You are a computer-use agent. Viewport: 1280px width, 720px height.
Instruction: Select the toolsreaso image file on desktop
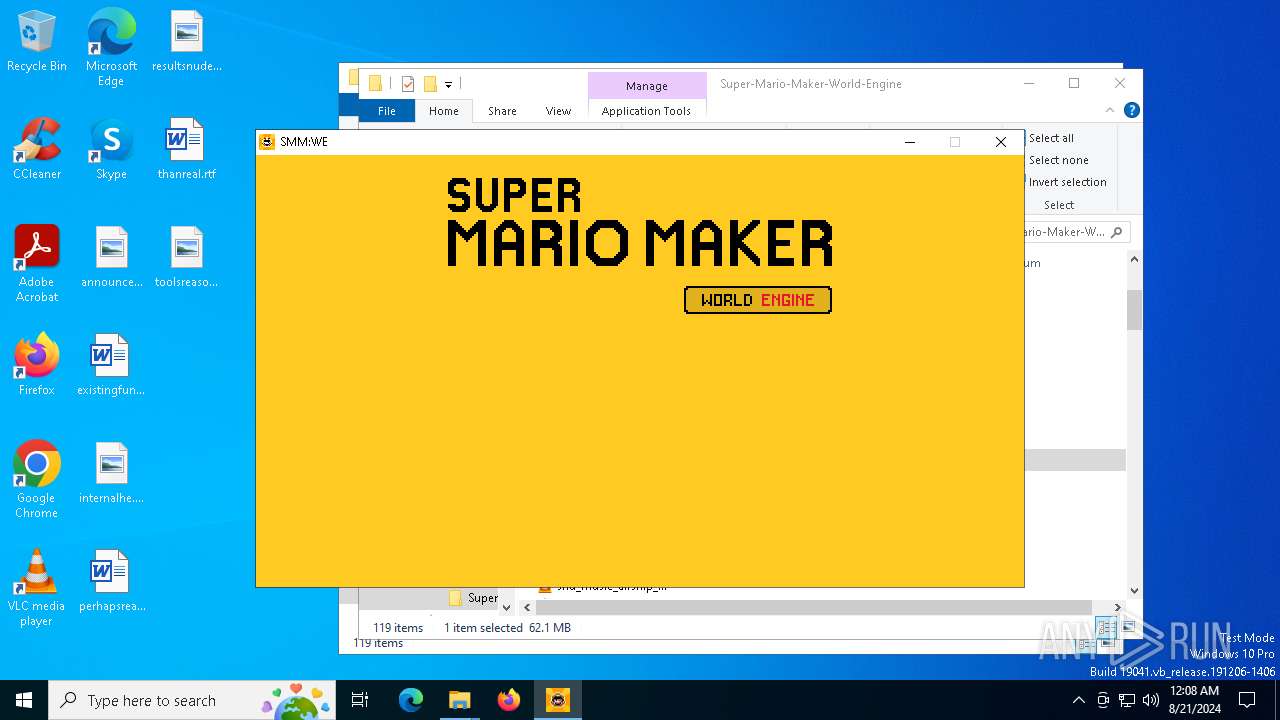187,258
